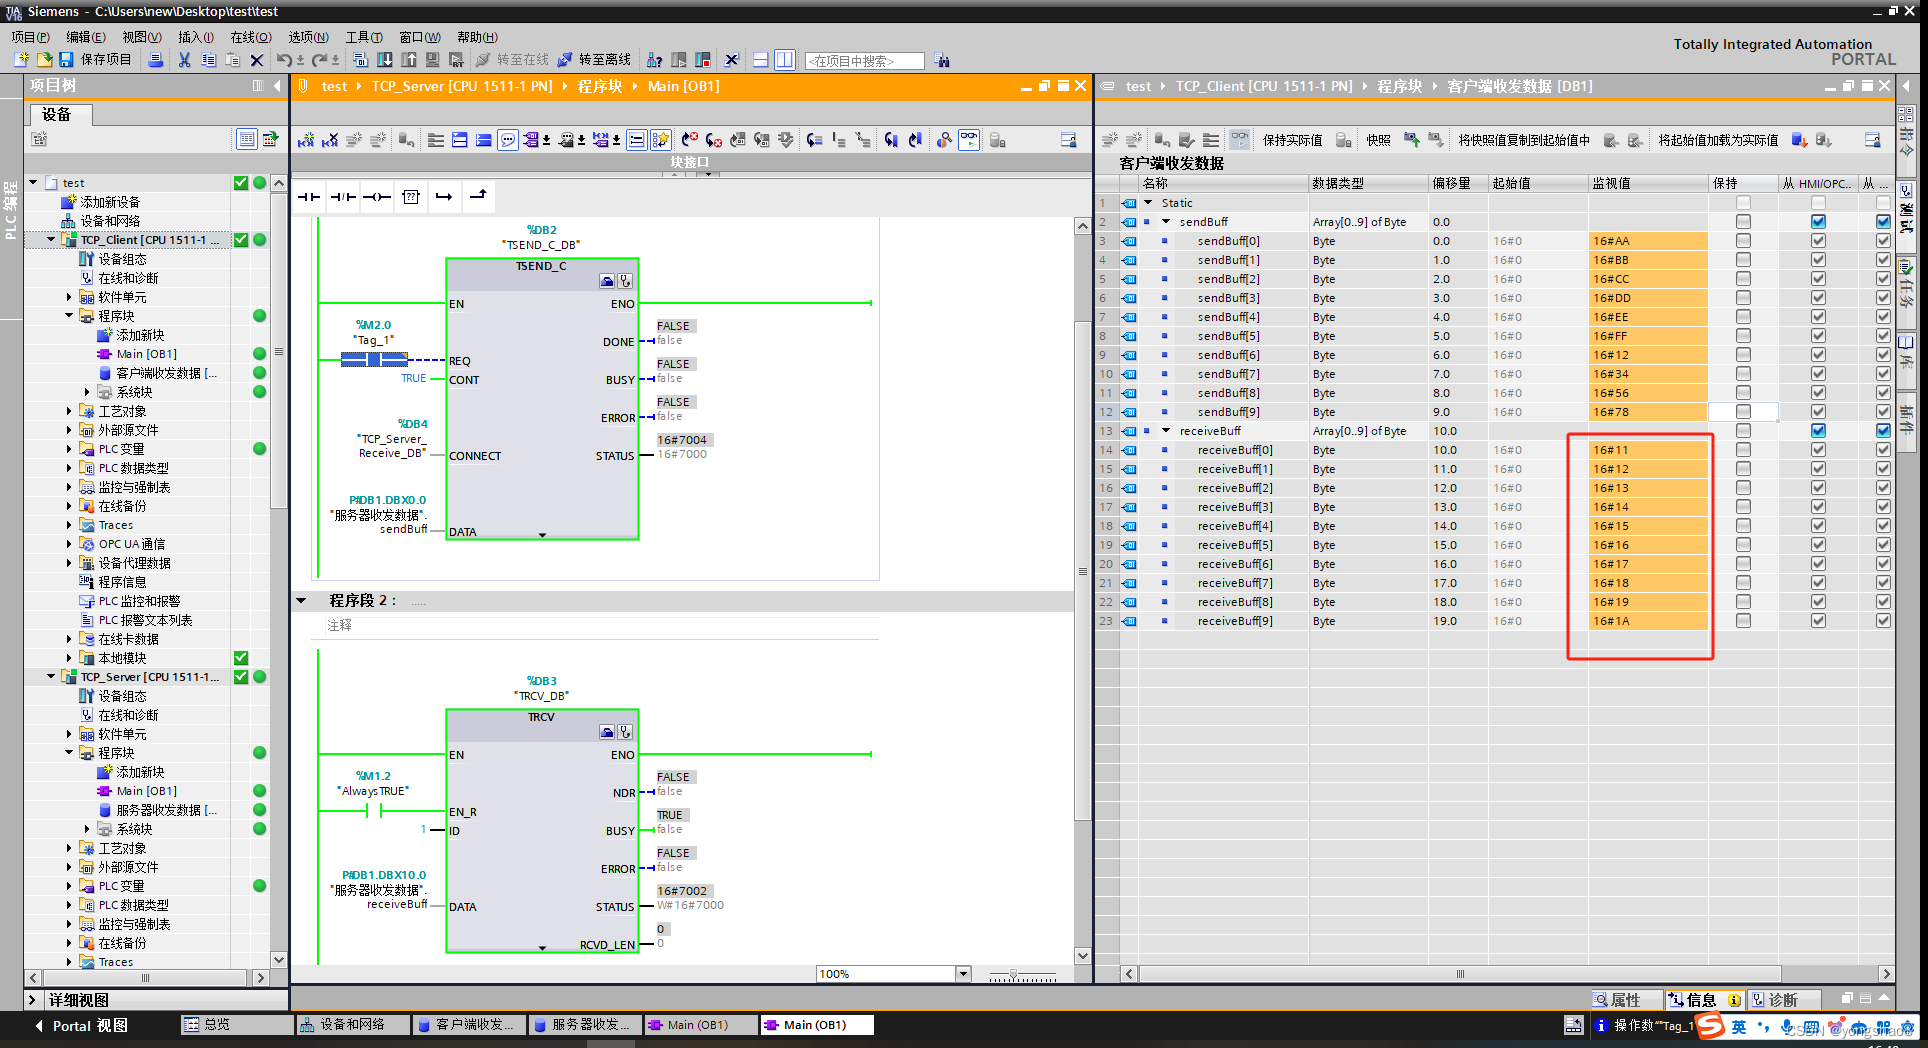
Task: Toggle HMI/OPC checkbox for sendBuff[0]
Action: (1818, 241)
